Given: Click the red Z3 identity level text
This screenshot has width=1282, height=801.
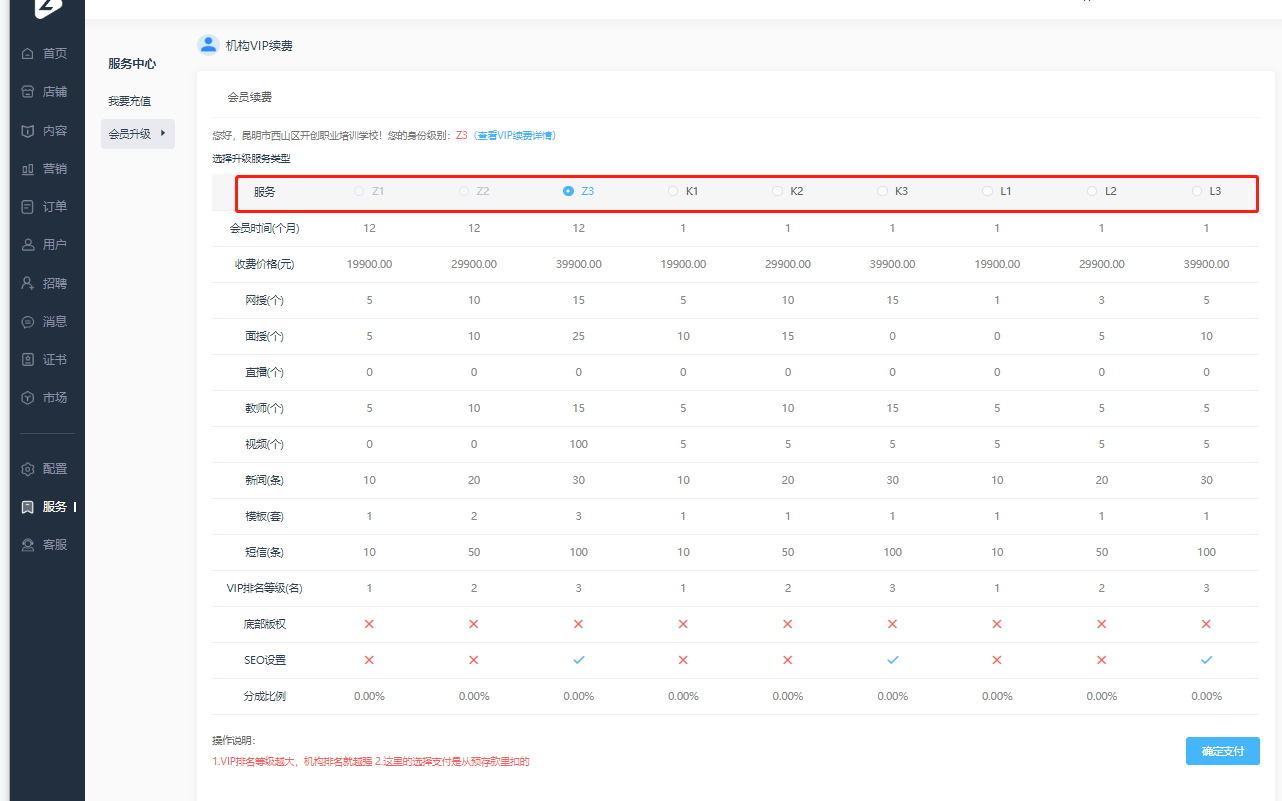Looking at the screenshot, I should coord(462,135).
